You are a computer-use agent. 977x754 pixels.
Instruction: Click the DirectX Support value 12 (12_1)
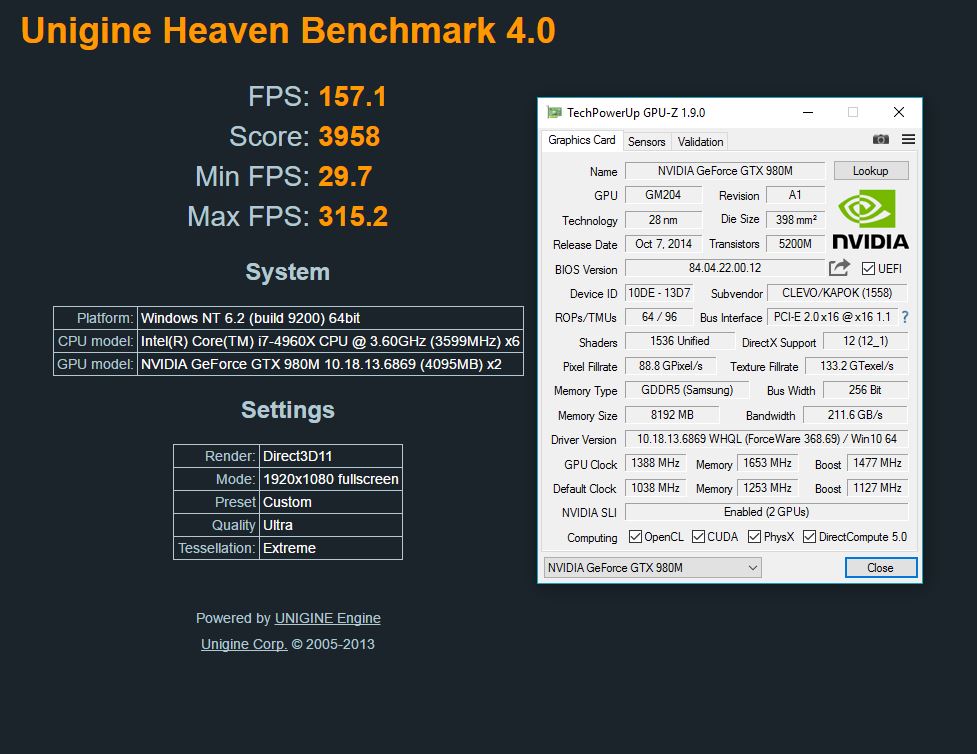coord(865,341)
